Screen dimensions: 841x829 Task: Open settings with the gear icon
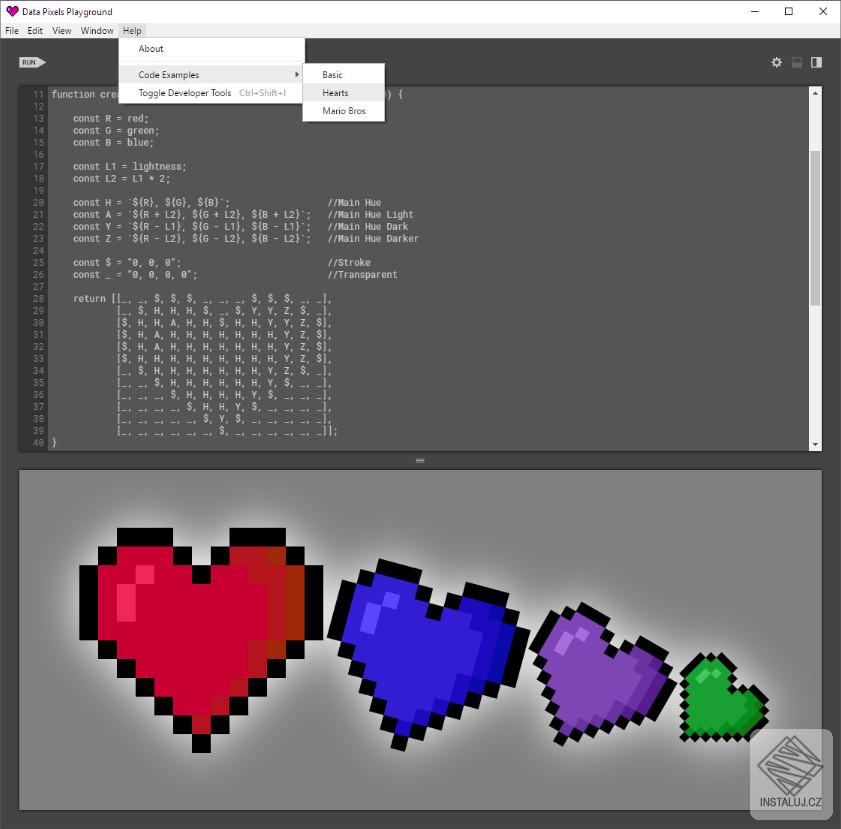tap(776, 63)
